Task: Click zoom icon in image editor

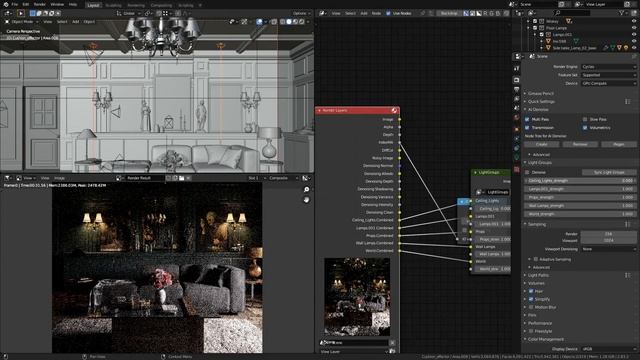Action: 307,190
